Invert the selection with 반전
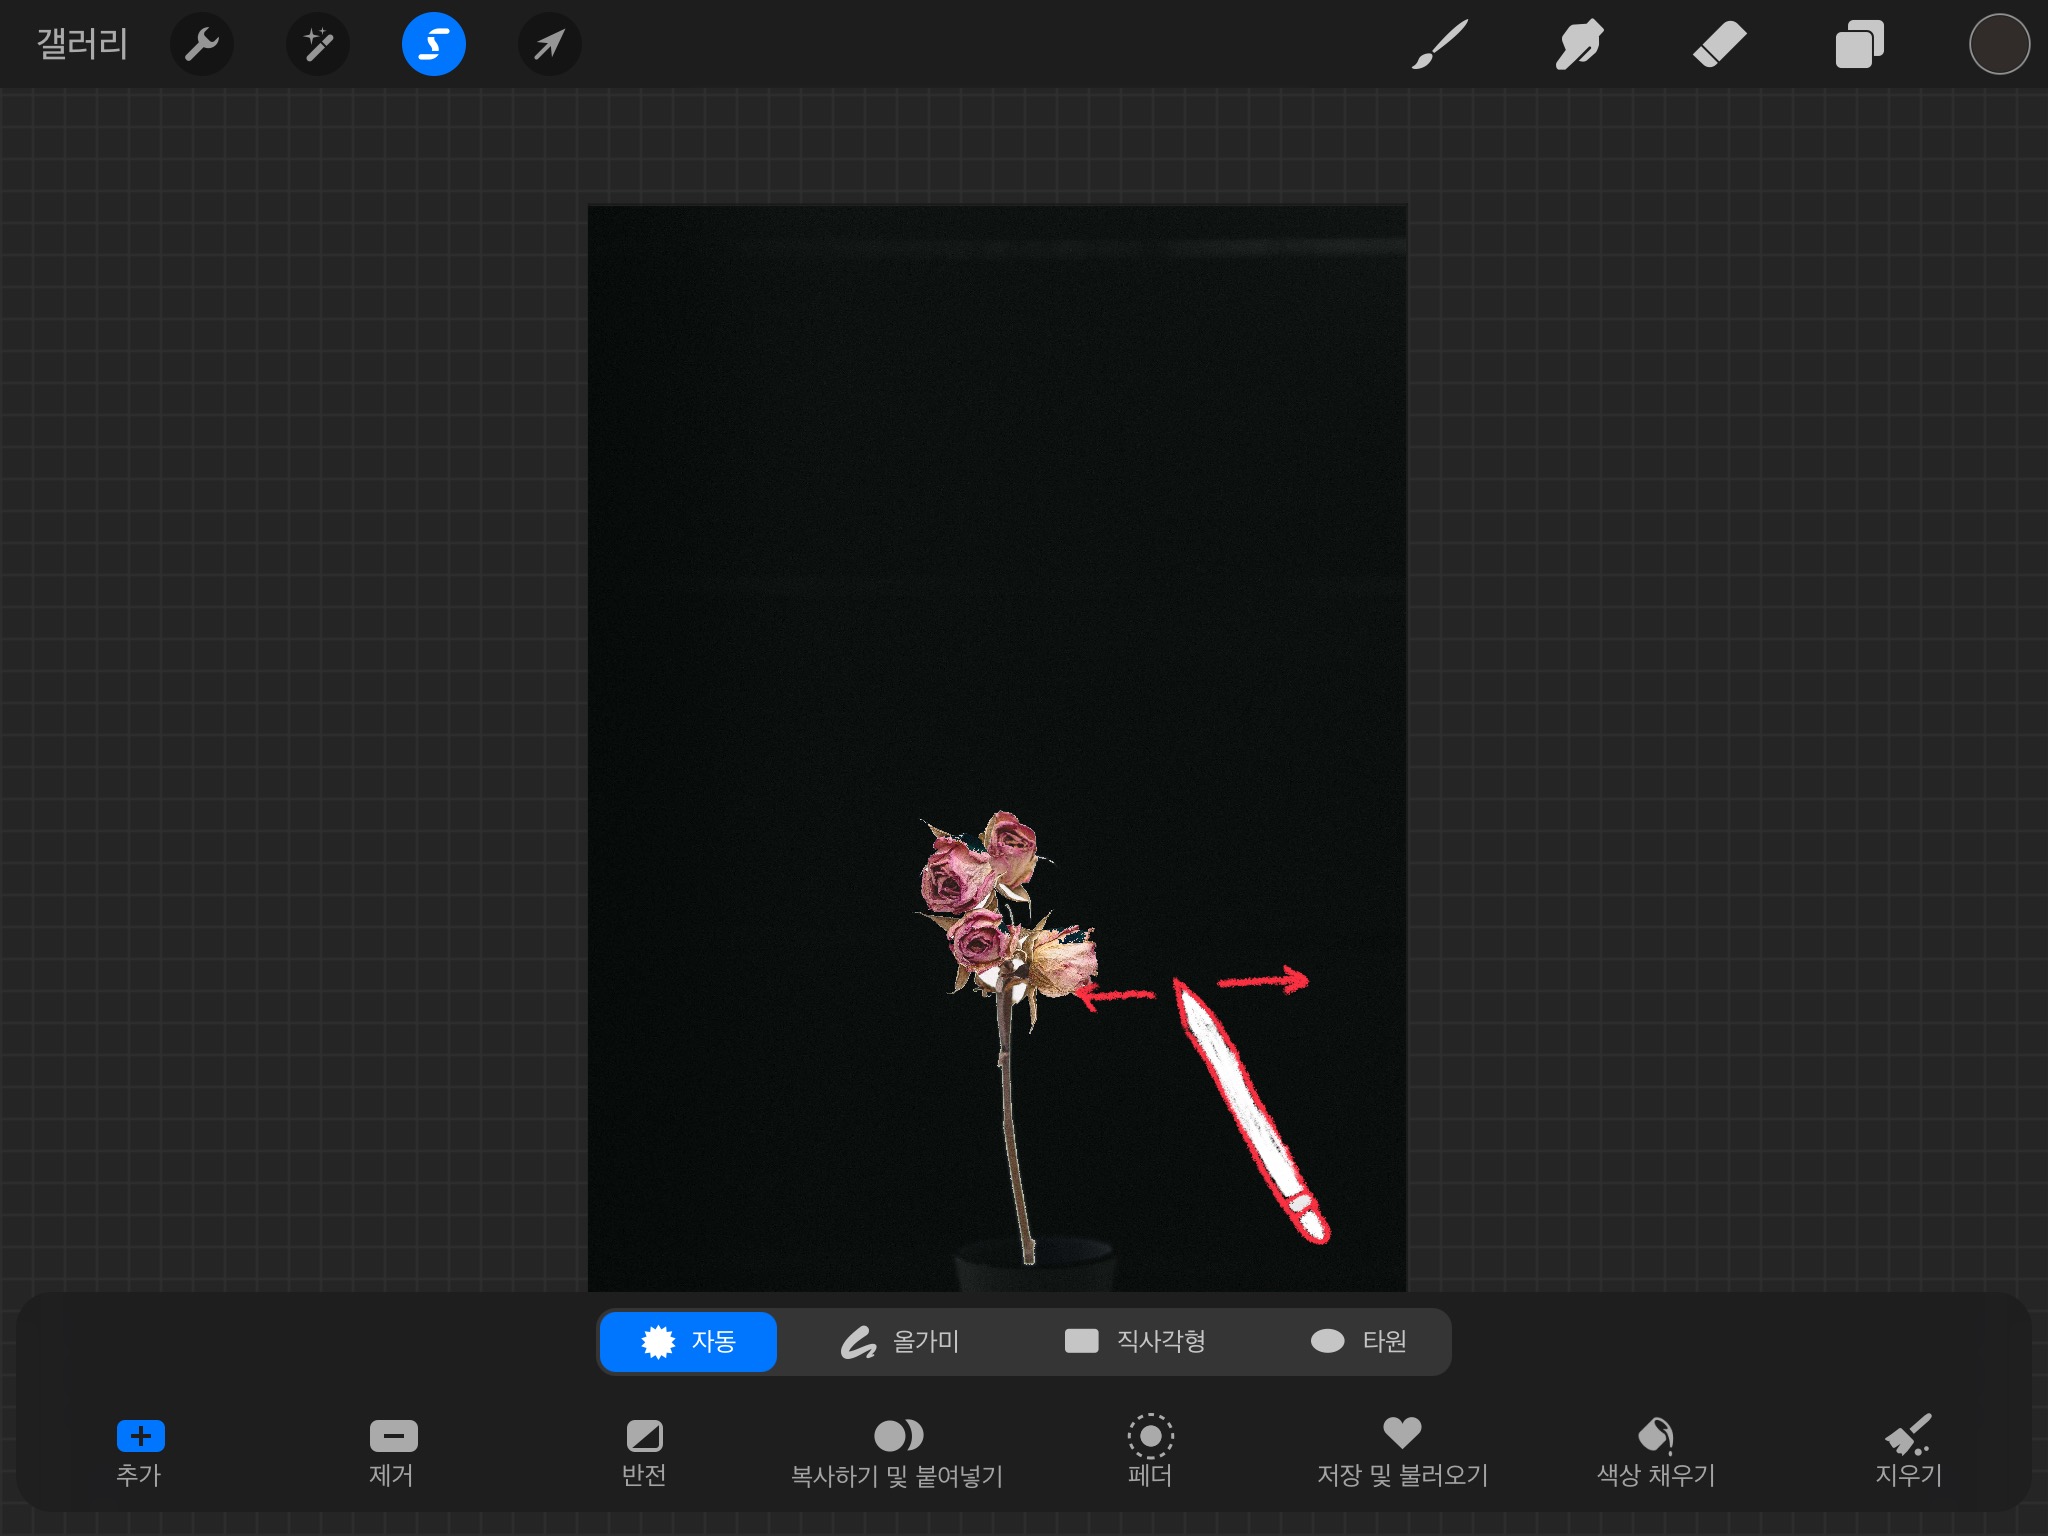Viewport: 2048px width, 1536px height. (x=644, y=1450)
